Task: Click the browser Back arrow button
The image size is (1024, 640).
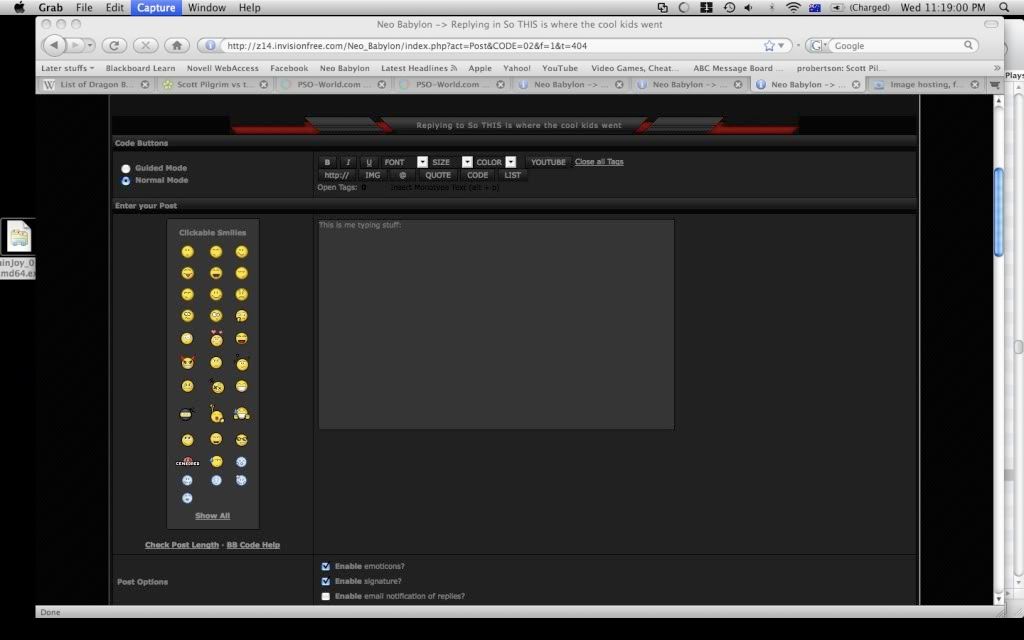Action: coord(54,45)
